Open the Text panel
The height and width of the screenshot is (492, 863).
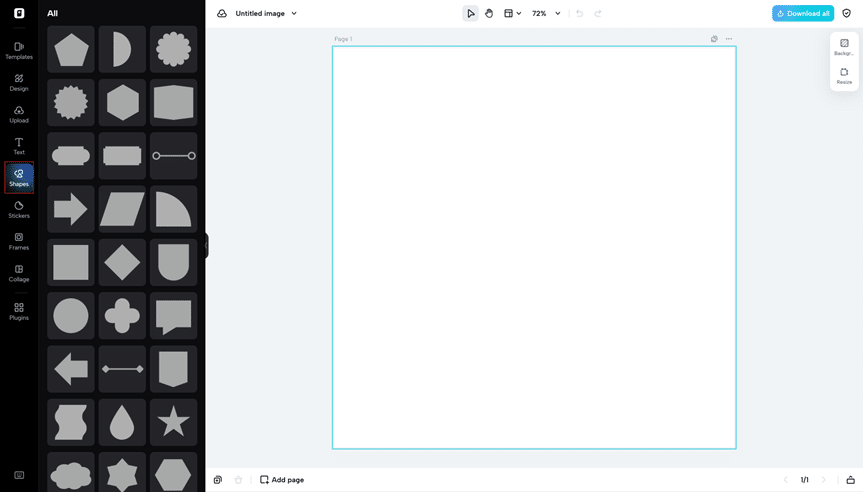(19, 146)
